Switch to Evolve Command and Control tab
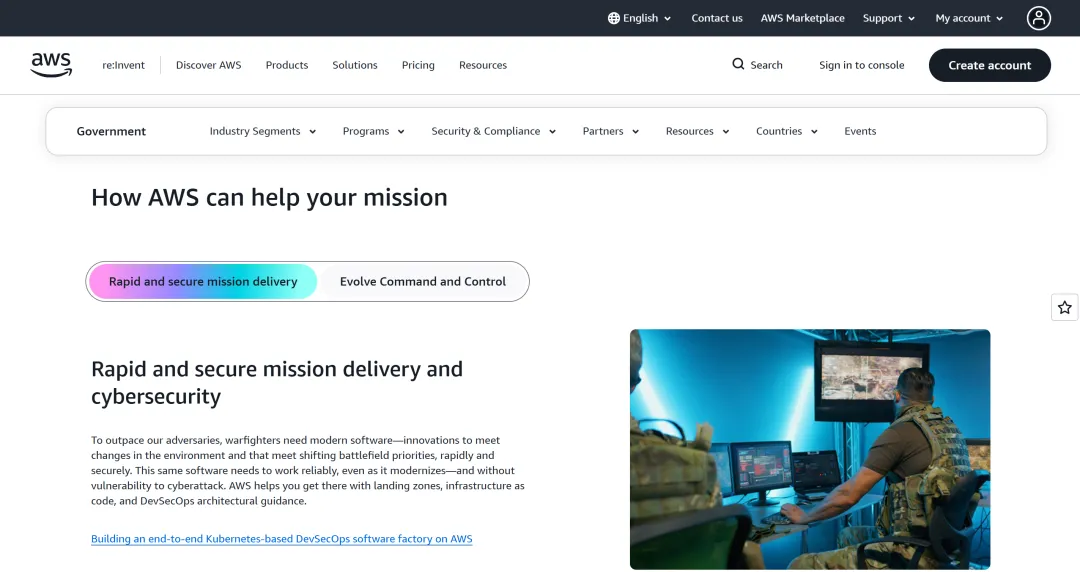Viewport: 1080px width, 572px height. (423, 281)
